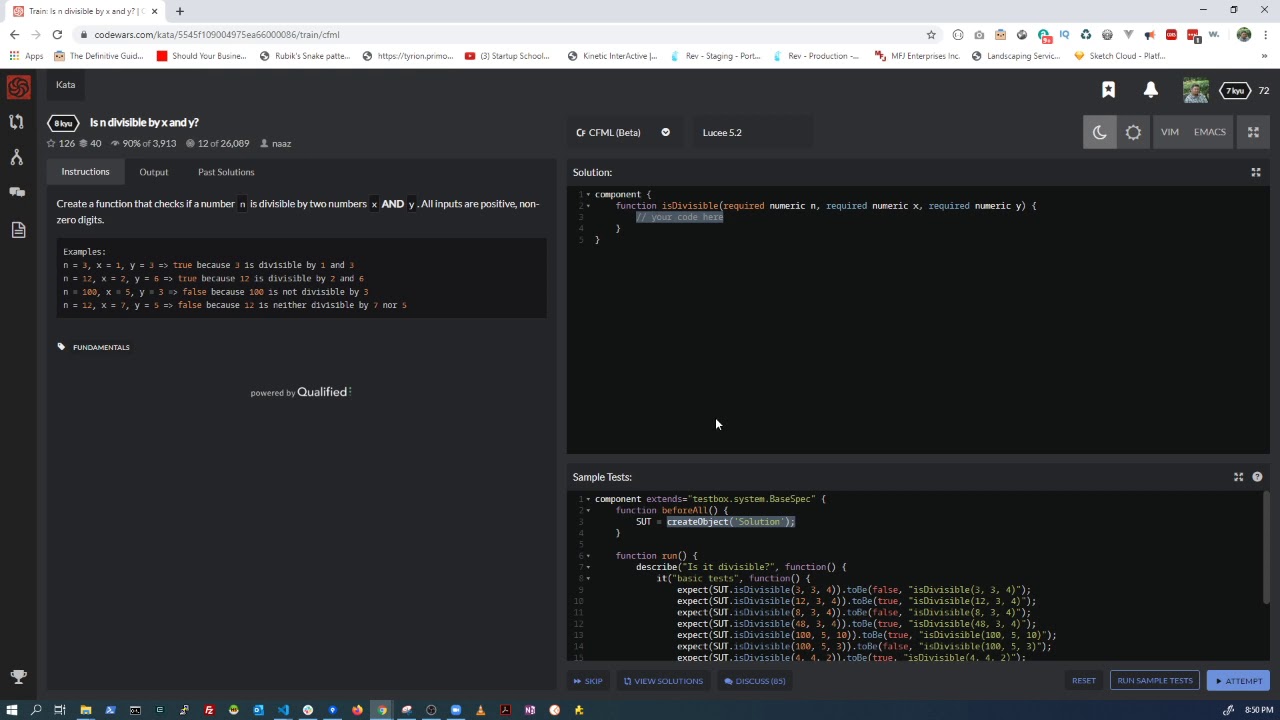The height and width of the screenshot is (720, 1280).
Task: Open the CFML (Beta) language dropdown
Action: pyautogui.click(x=623, y=132)
